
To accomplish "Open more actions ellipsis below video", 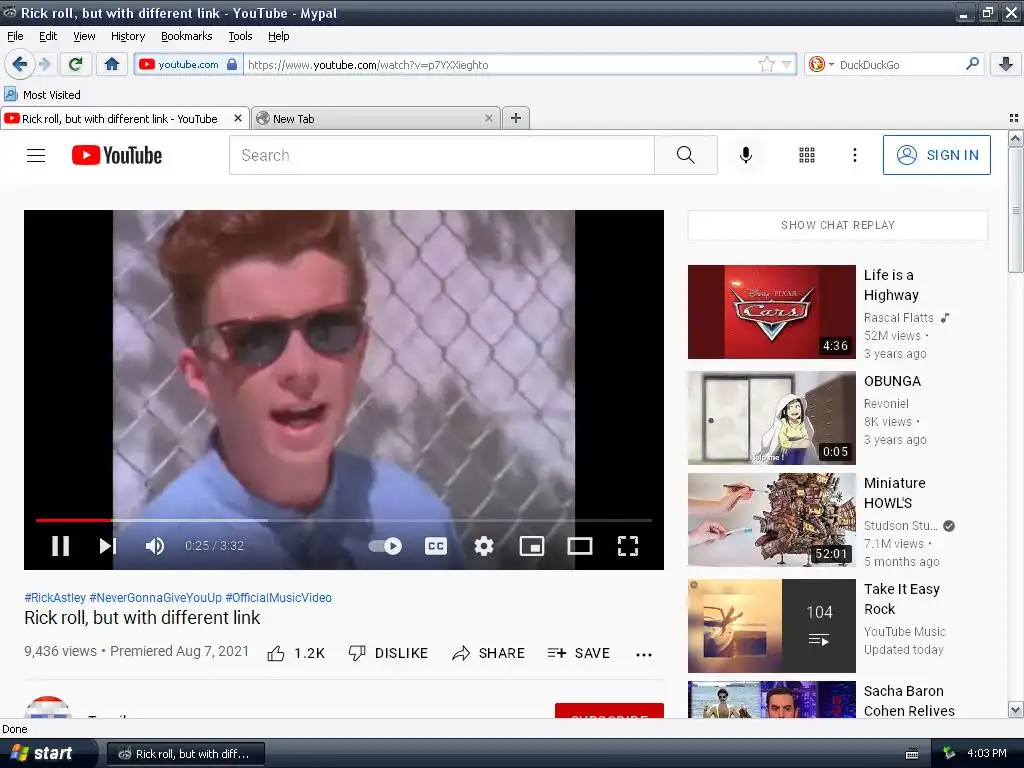I will pyautogui.click(x=644, y=654).
